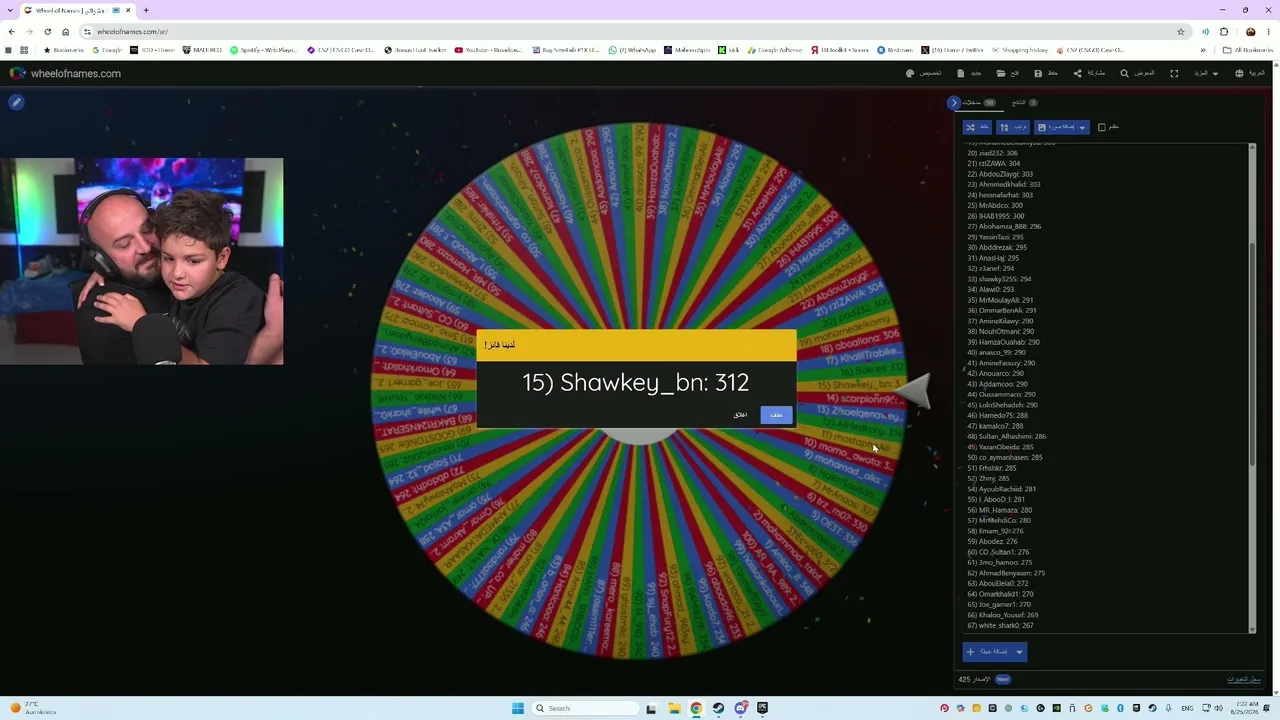Screen dimensions: 1280x720
Task: Open Epic Games from the taskbar
Action: coord(762,708)
